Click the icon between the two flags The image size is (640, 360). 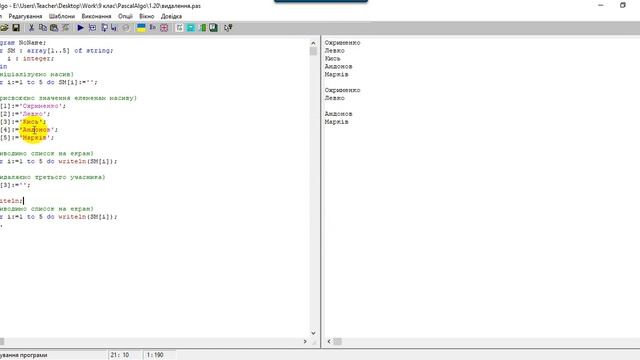coord(153,28)
